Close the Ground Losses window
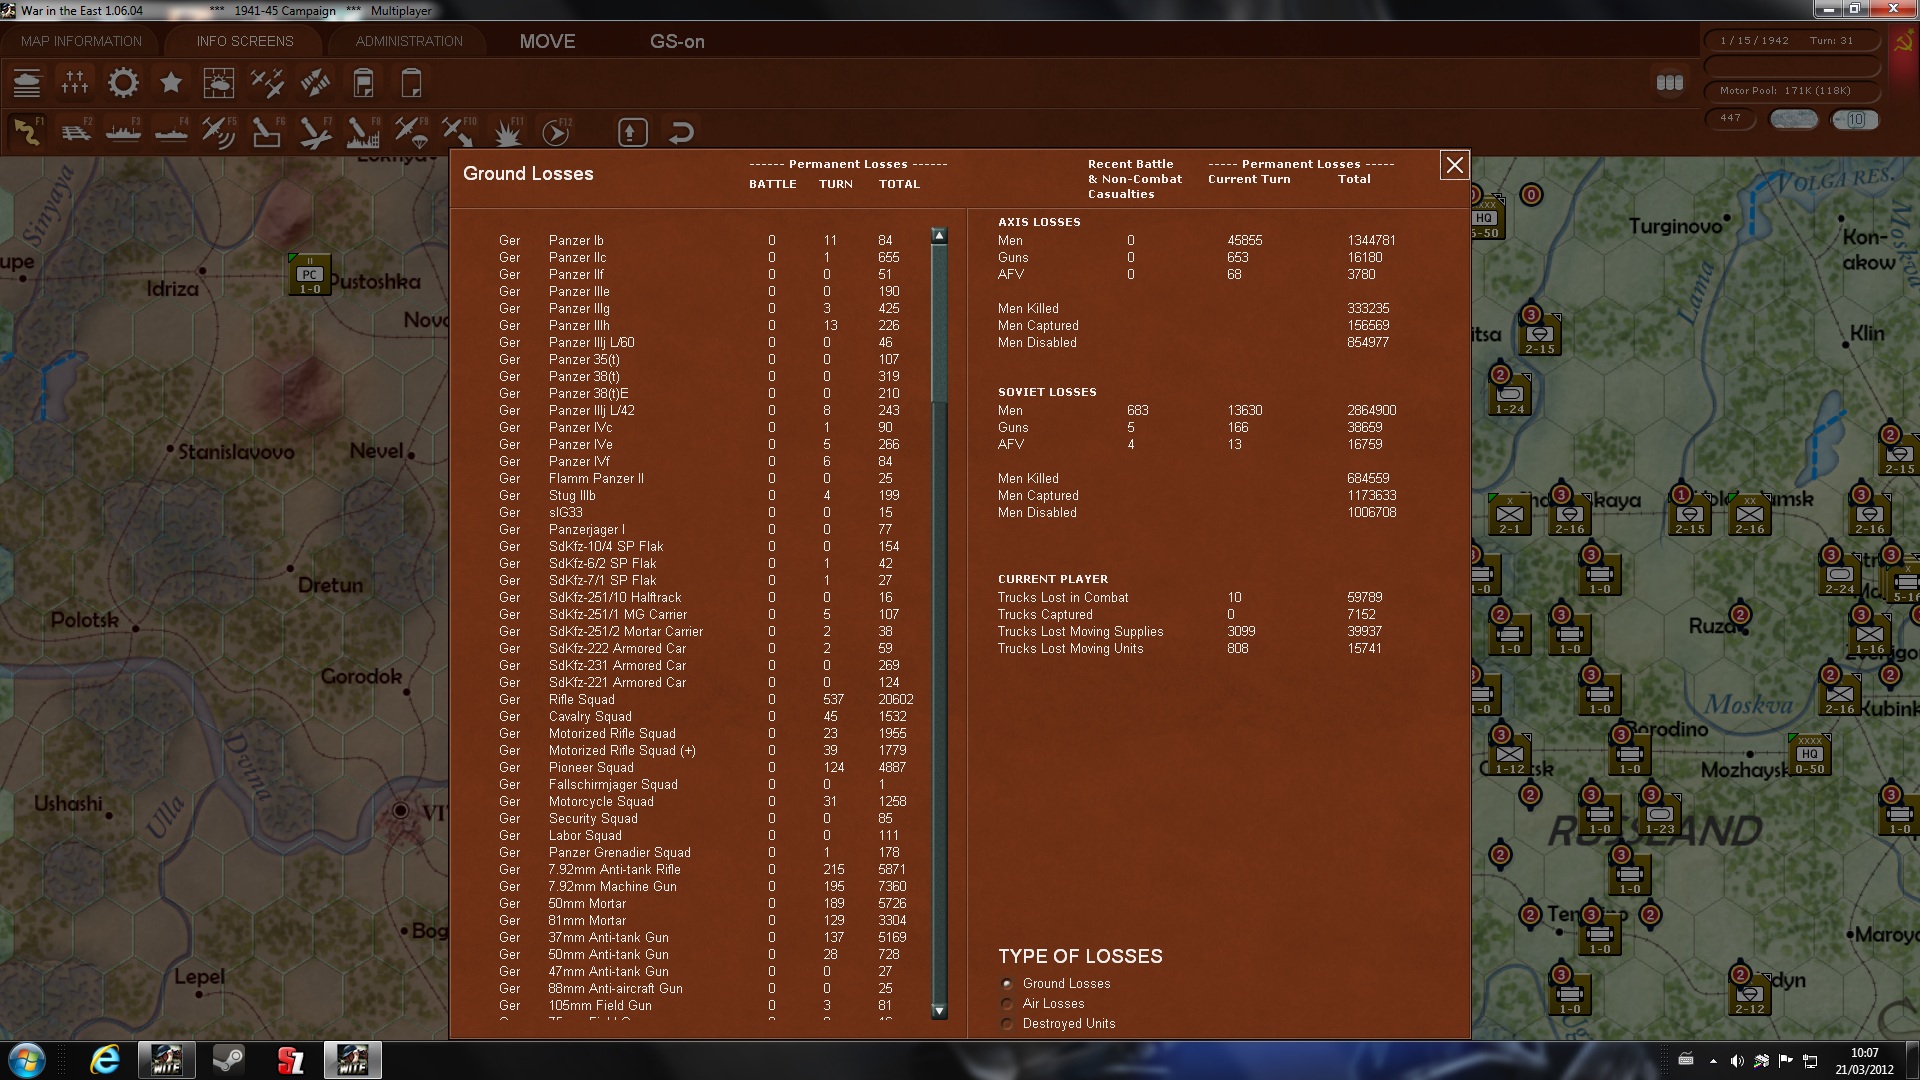Viewport: 1920px width, 1080px height. [x=1454, y=165]
